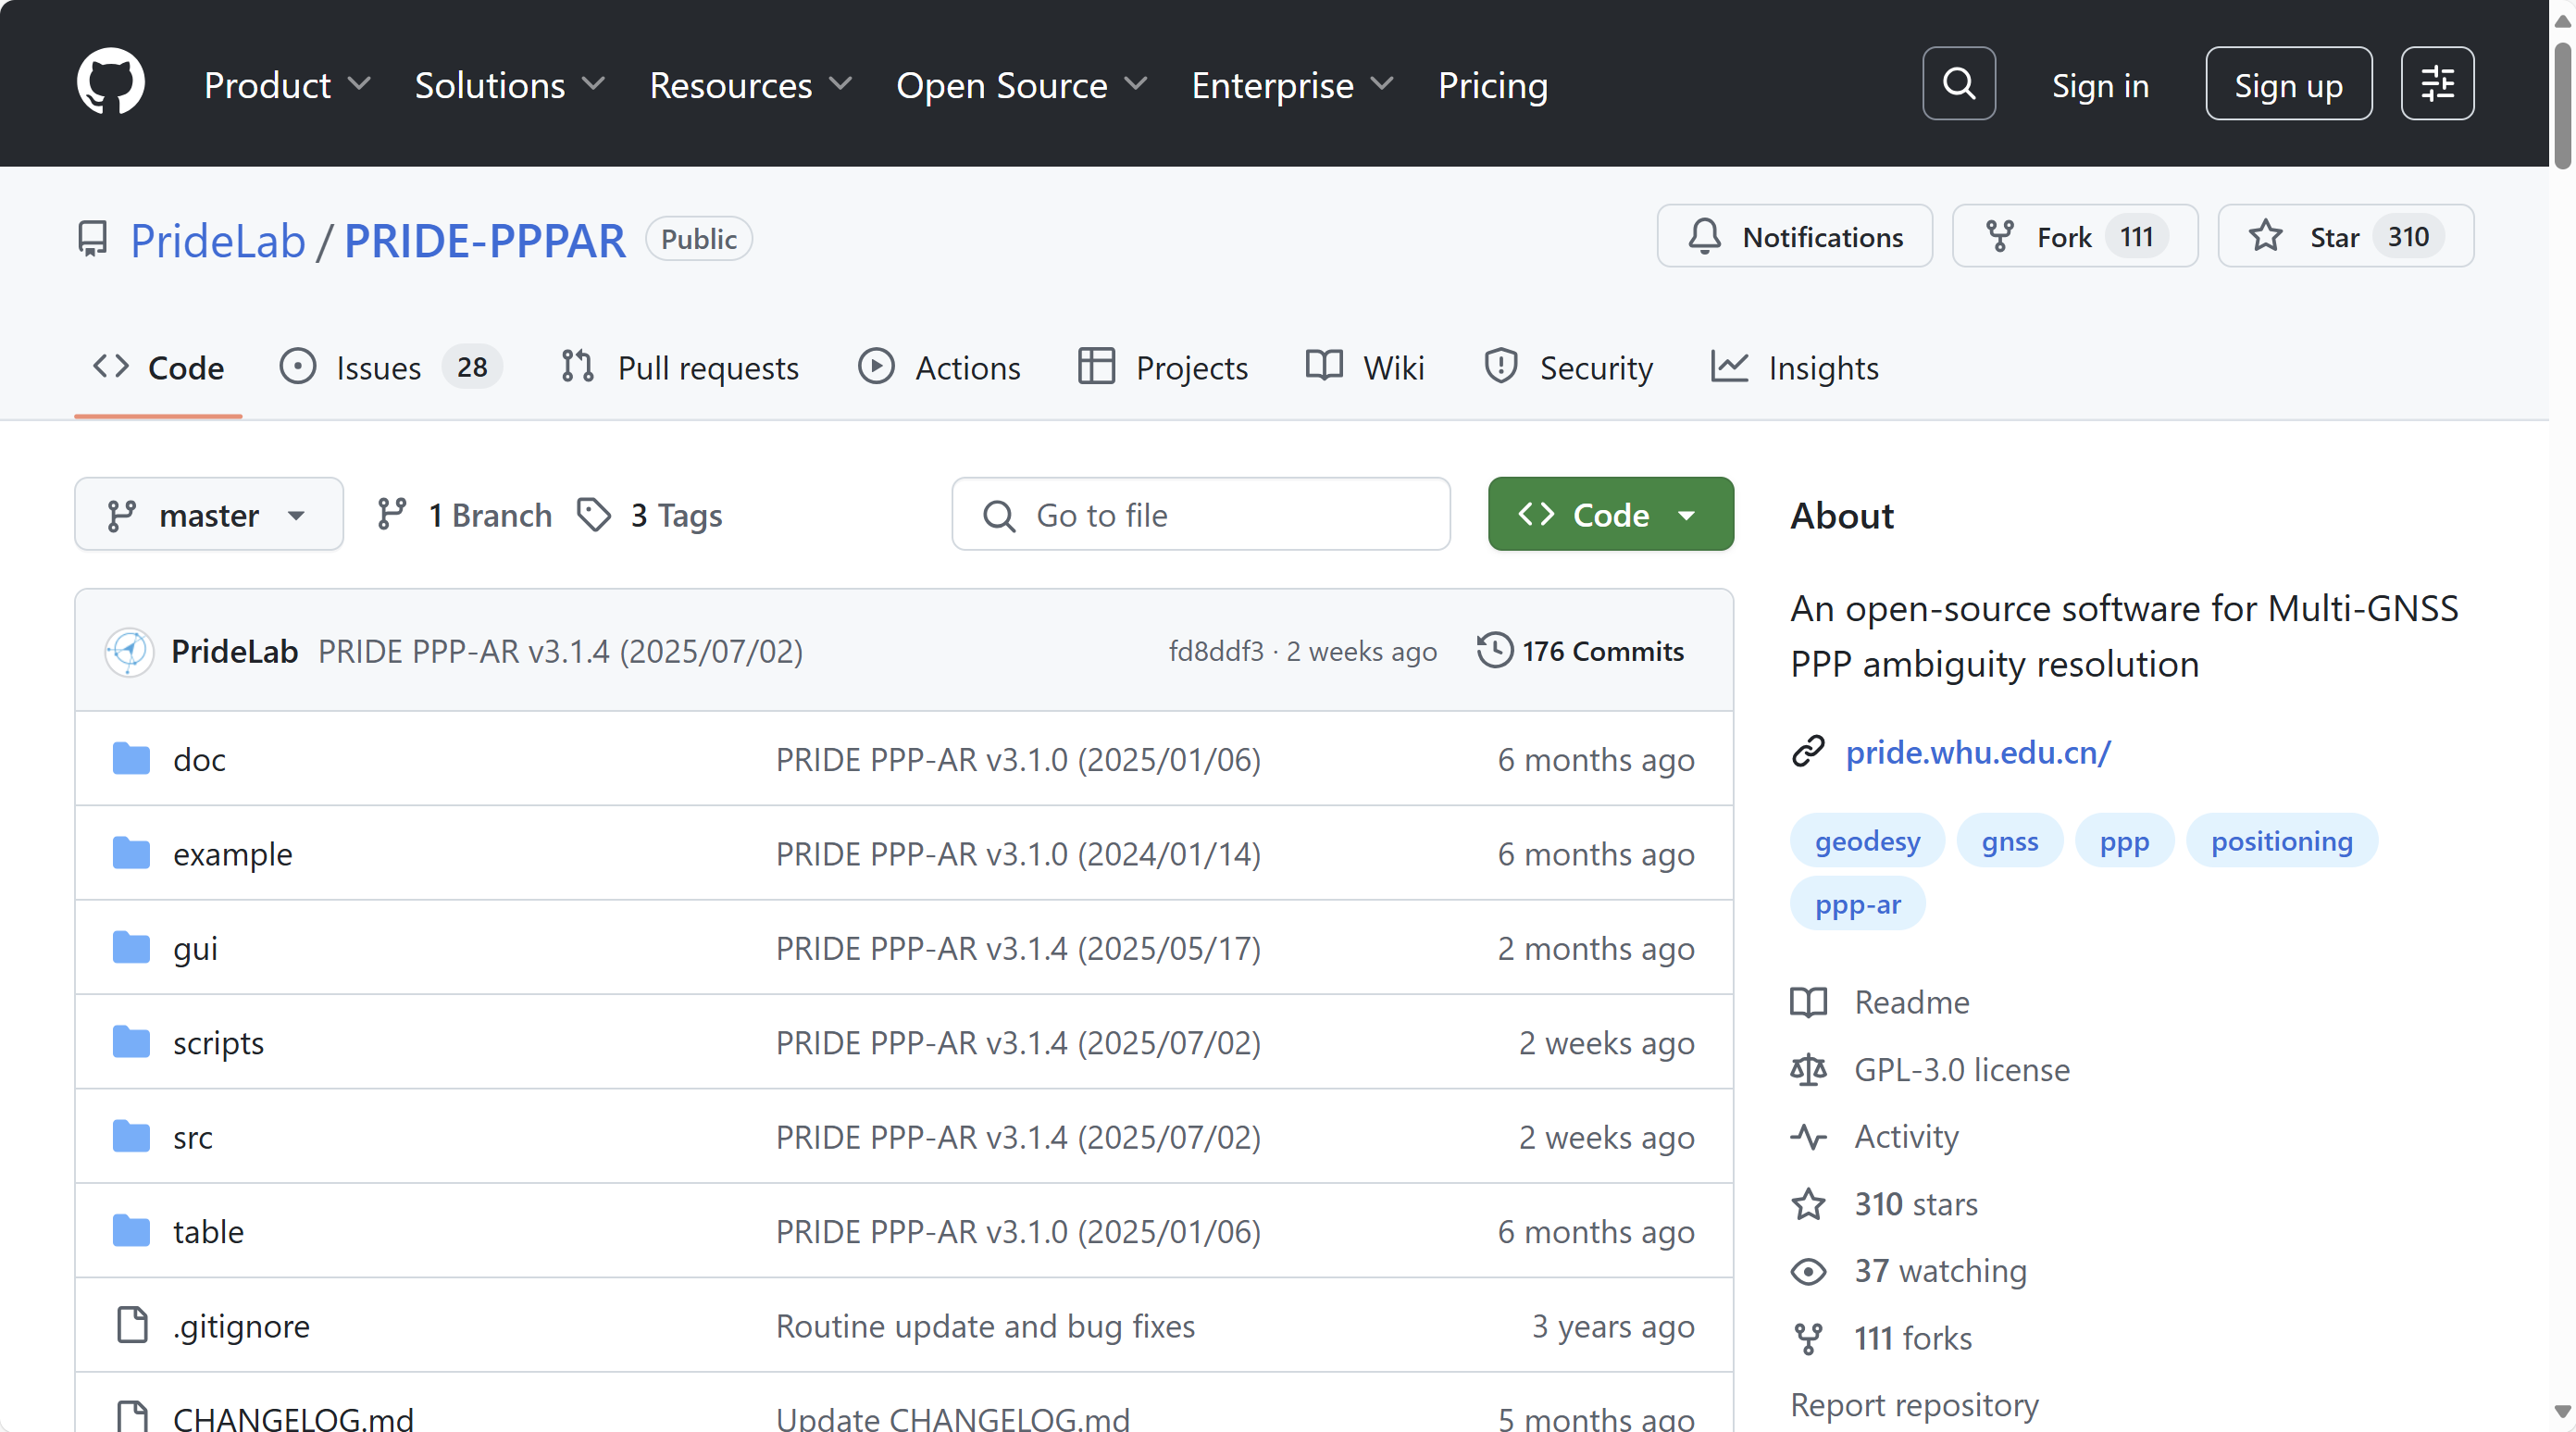The width and height of the screenshot is (2576, 1432).
Task: Expand the Open Source menu
Action: pyautogui.click(x=1021, y=85)
